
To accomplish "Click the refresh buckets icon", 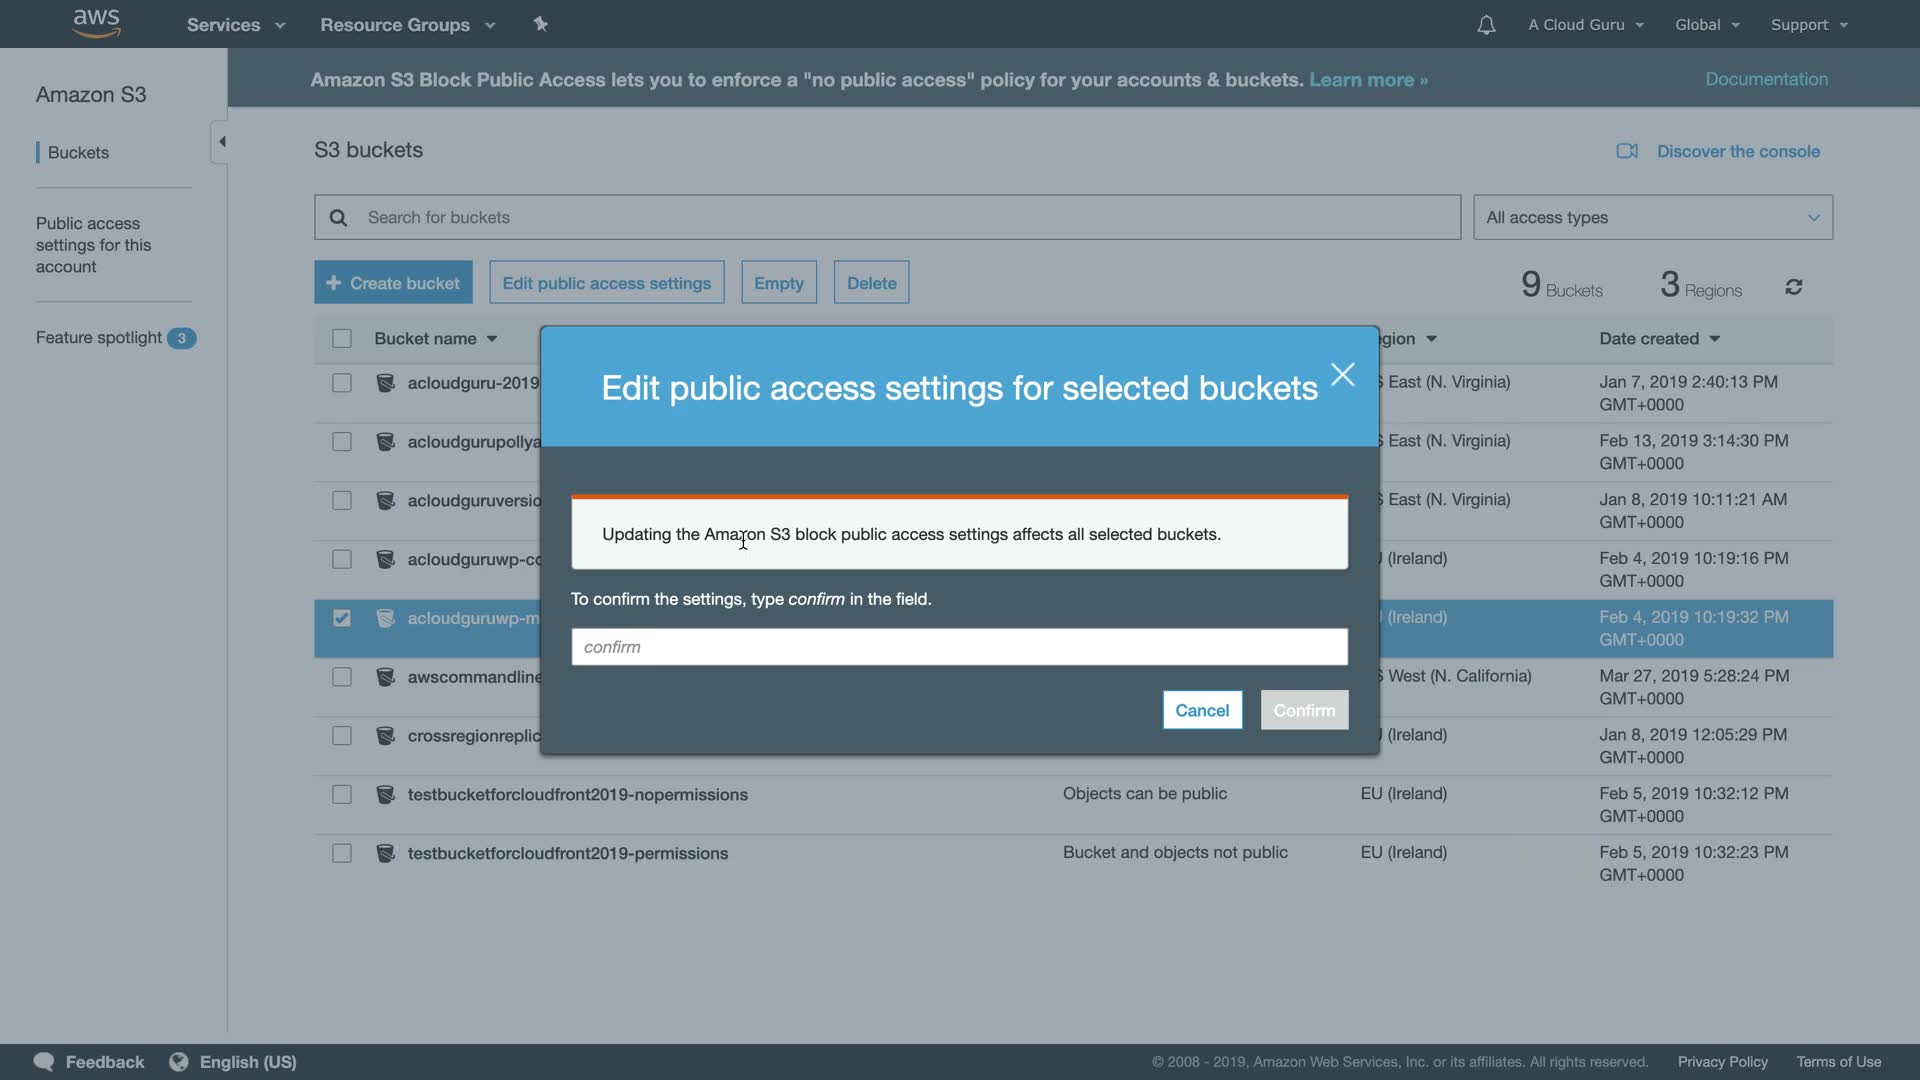I will [1793, 288].
